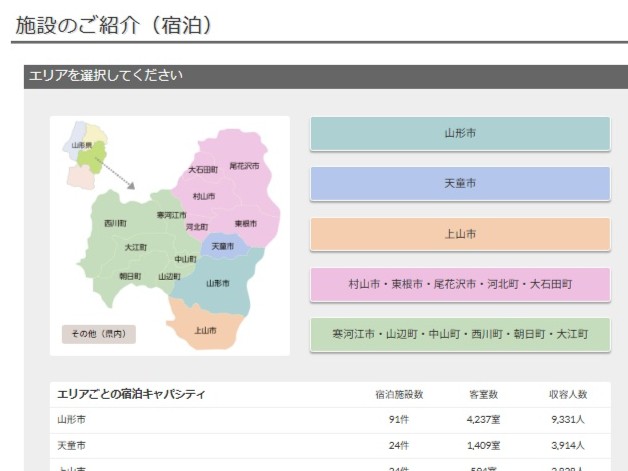The width and height of the screenshot is (628, 471).
Task: Click 西川町 on the area map
Action: pyautogui.click(x=115, y=223)
